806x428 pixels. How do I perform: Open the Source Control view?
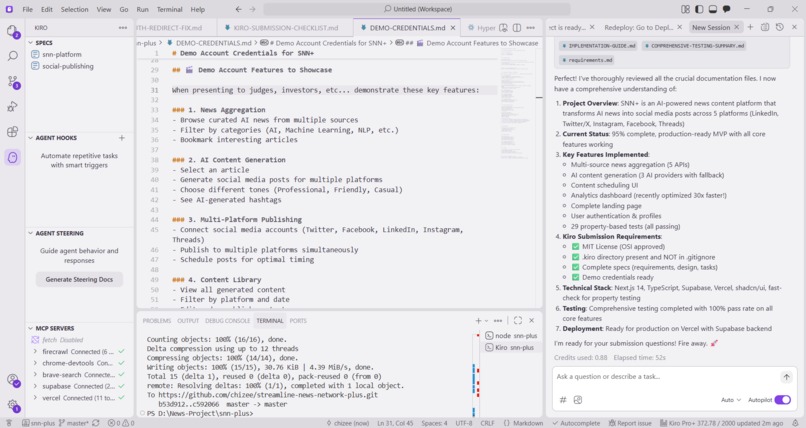12,81
